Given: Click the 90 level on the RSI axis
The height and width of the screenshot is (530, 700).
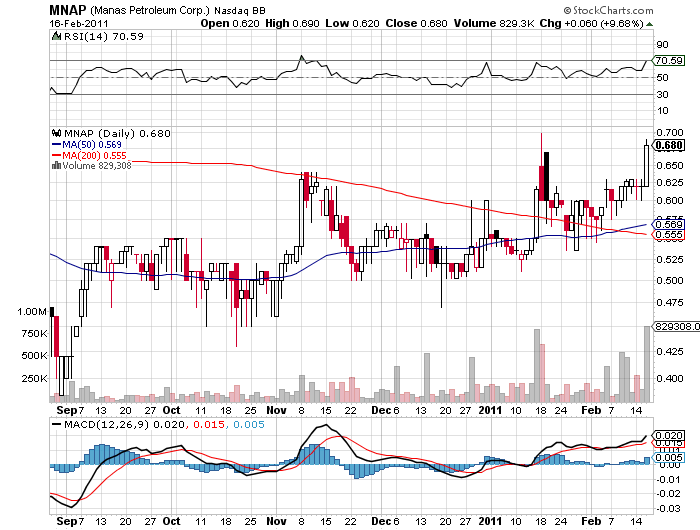Looking at the screenshot, I should point(662,44).
